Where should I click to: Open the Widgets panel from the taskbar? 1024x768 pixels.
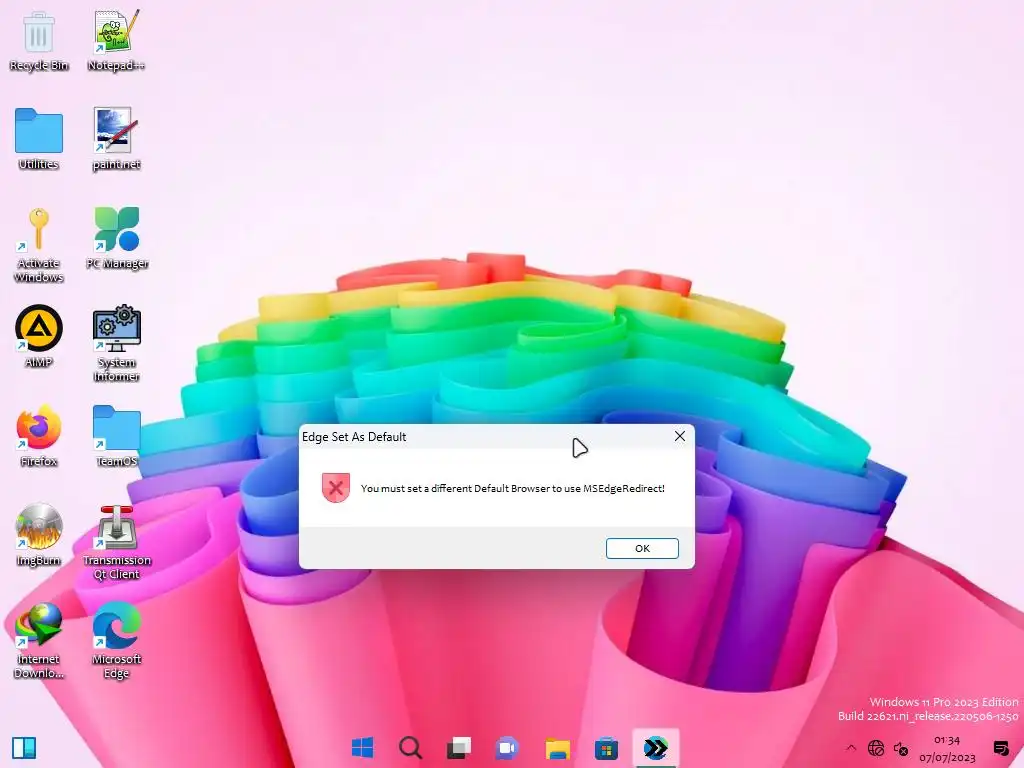click(x=24, y=748)
